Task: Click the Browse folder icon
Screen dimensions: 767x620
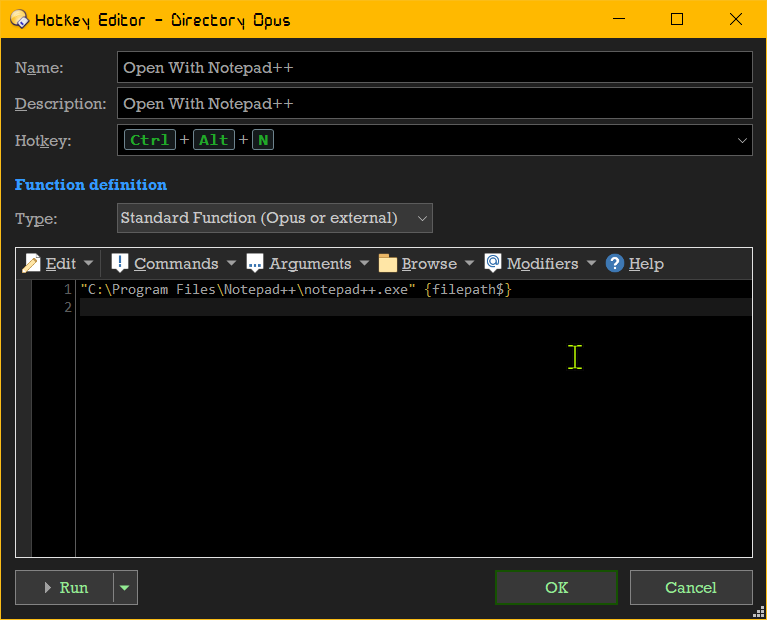Action: 387,263
